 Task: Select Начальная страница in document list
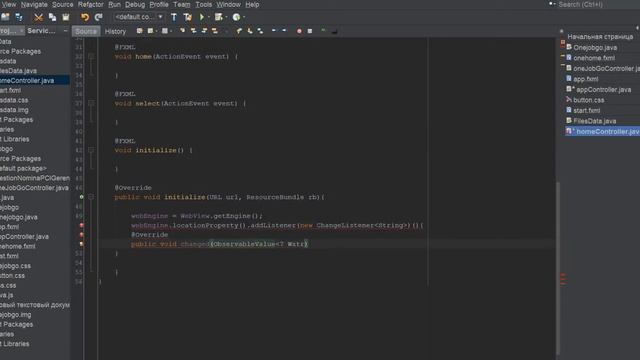tap(600, 37)
